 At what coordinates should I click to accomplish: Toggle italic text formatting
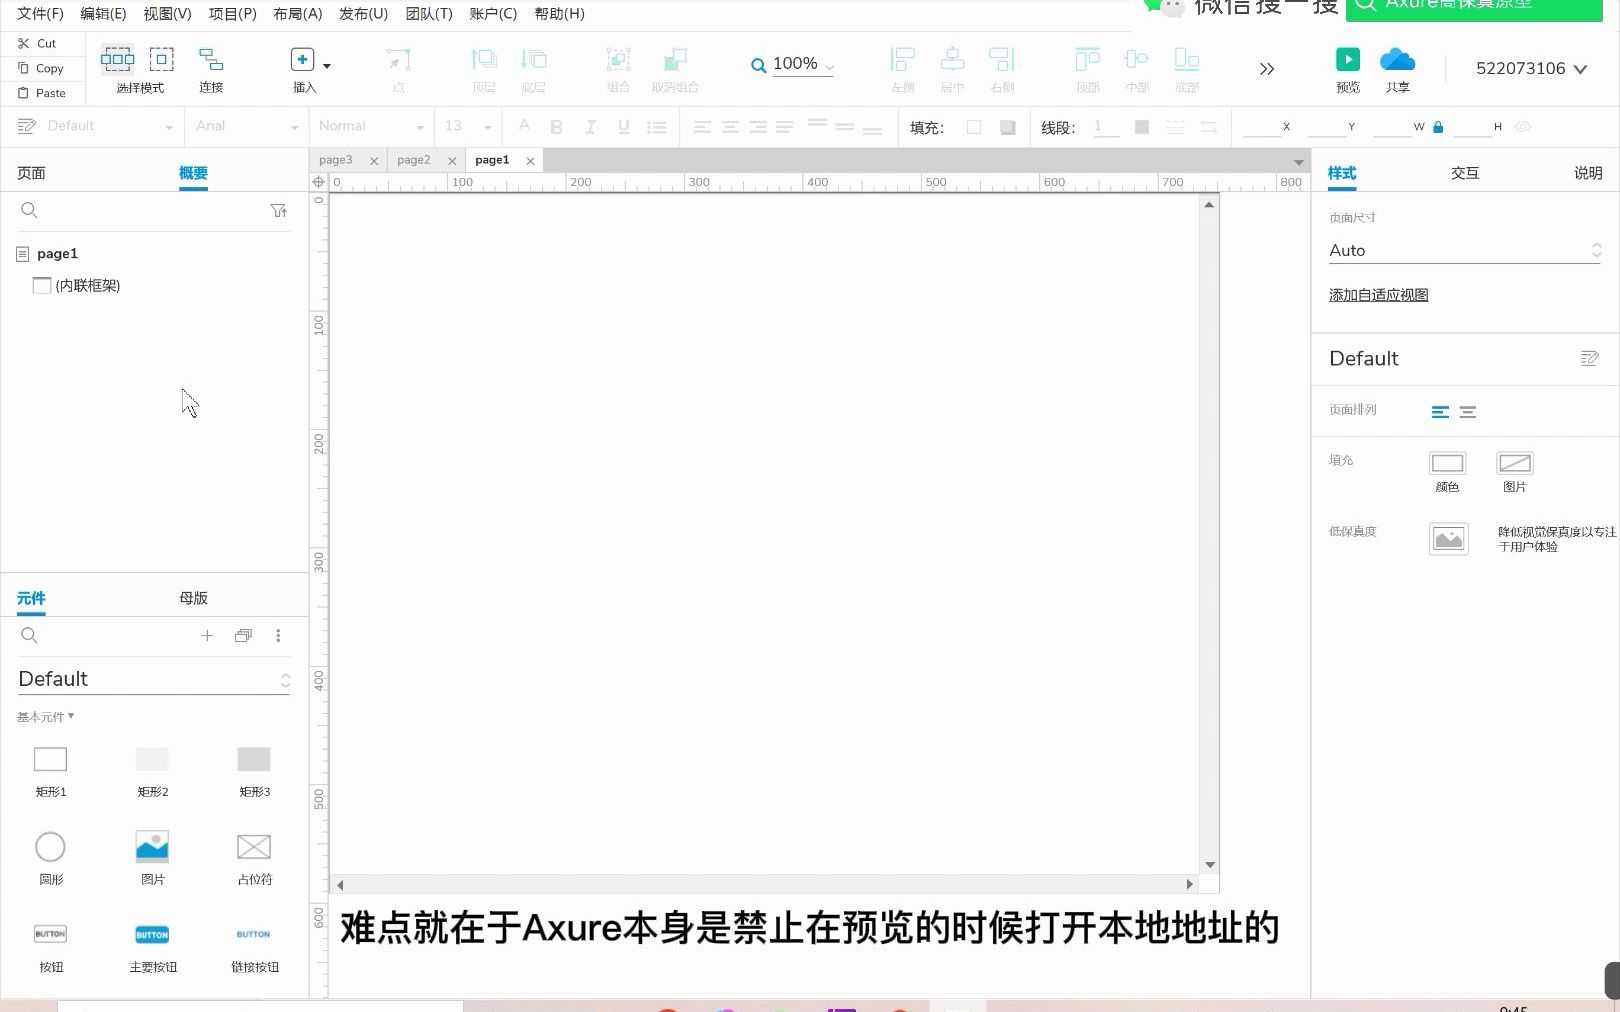click(x=590, y=127)
